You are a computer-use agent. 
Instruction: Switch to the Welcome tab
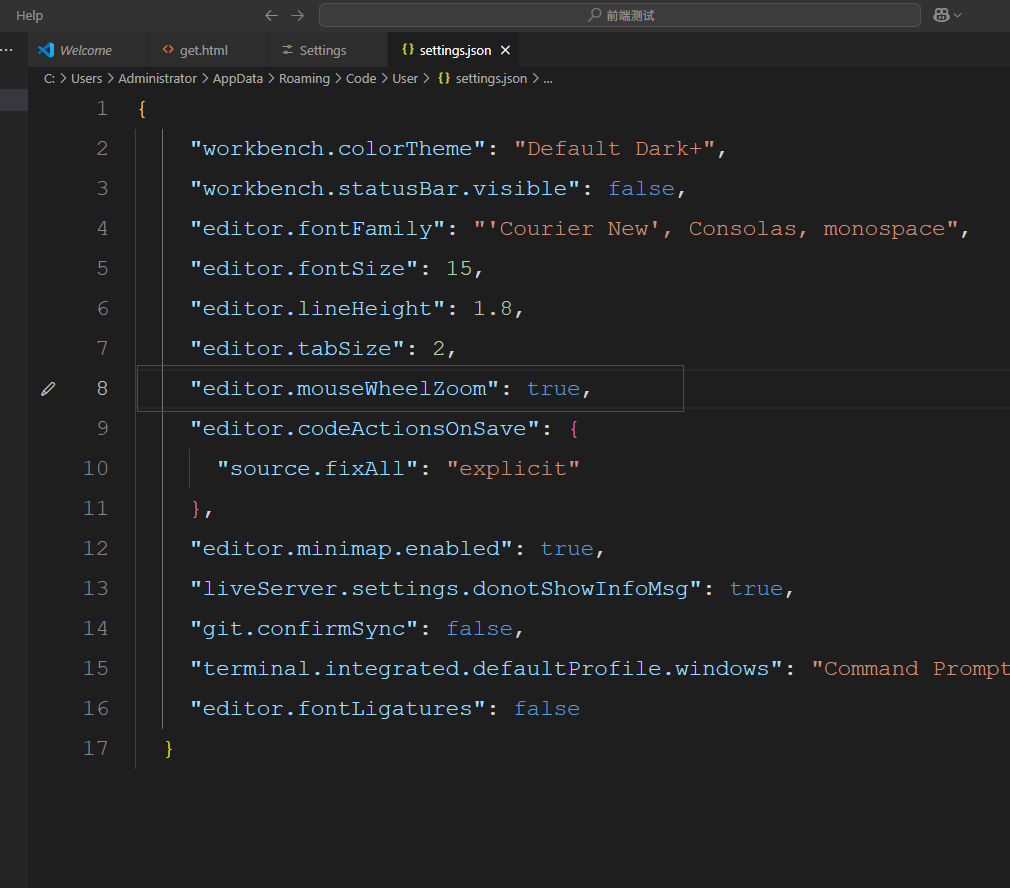pyautogui.click(x=86, y=50)
